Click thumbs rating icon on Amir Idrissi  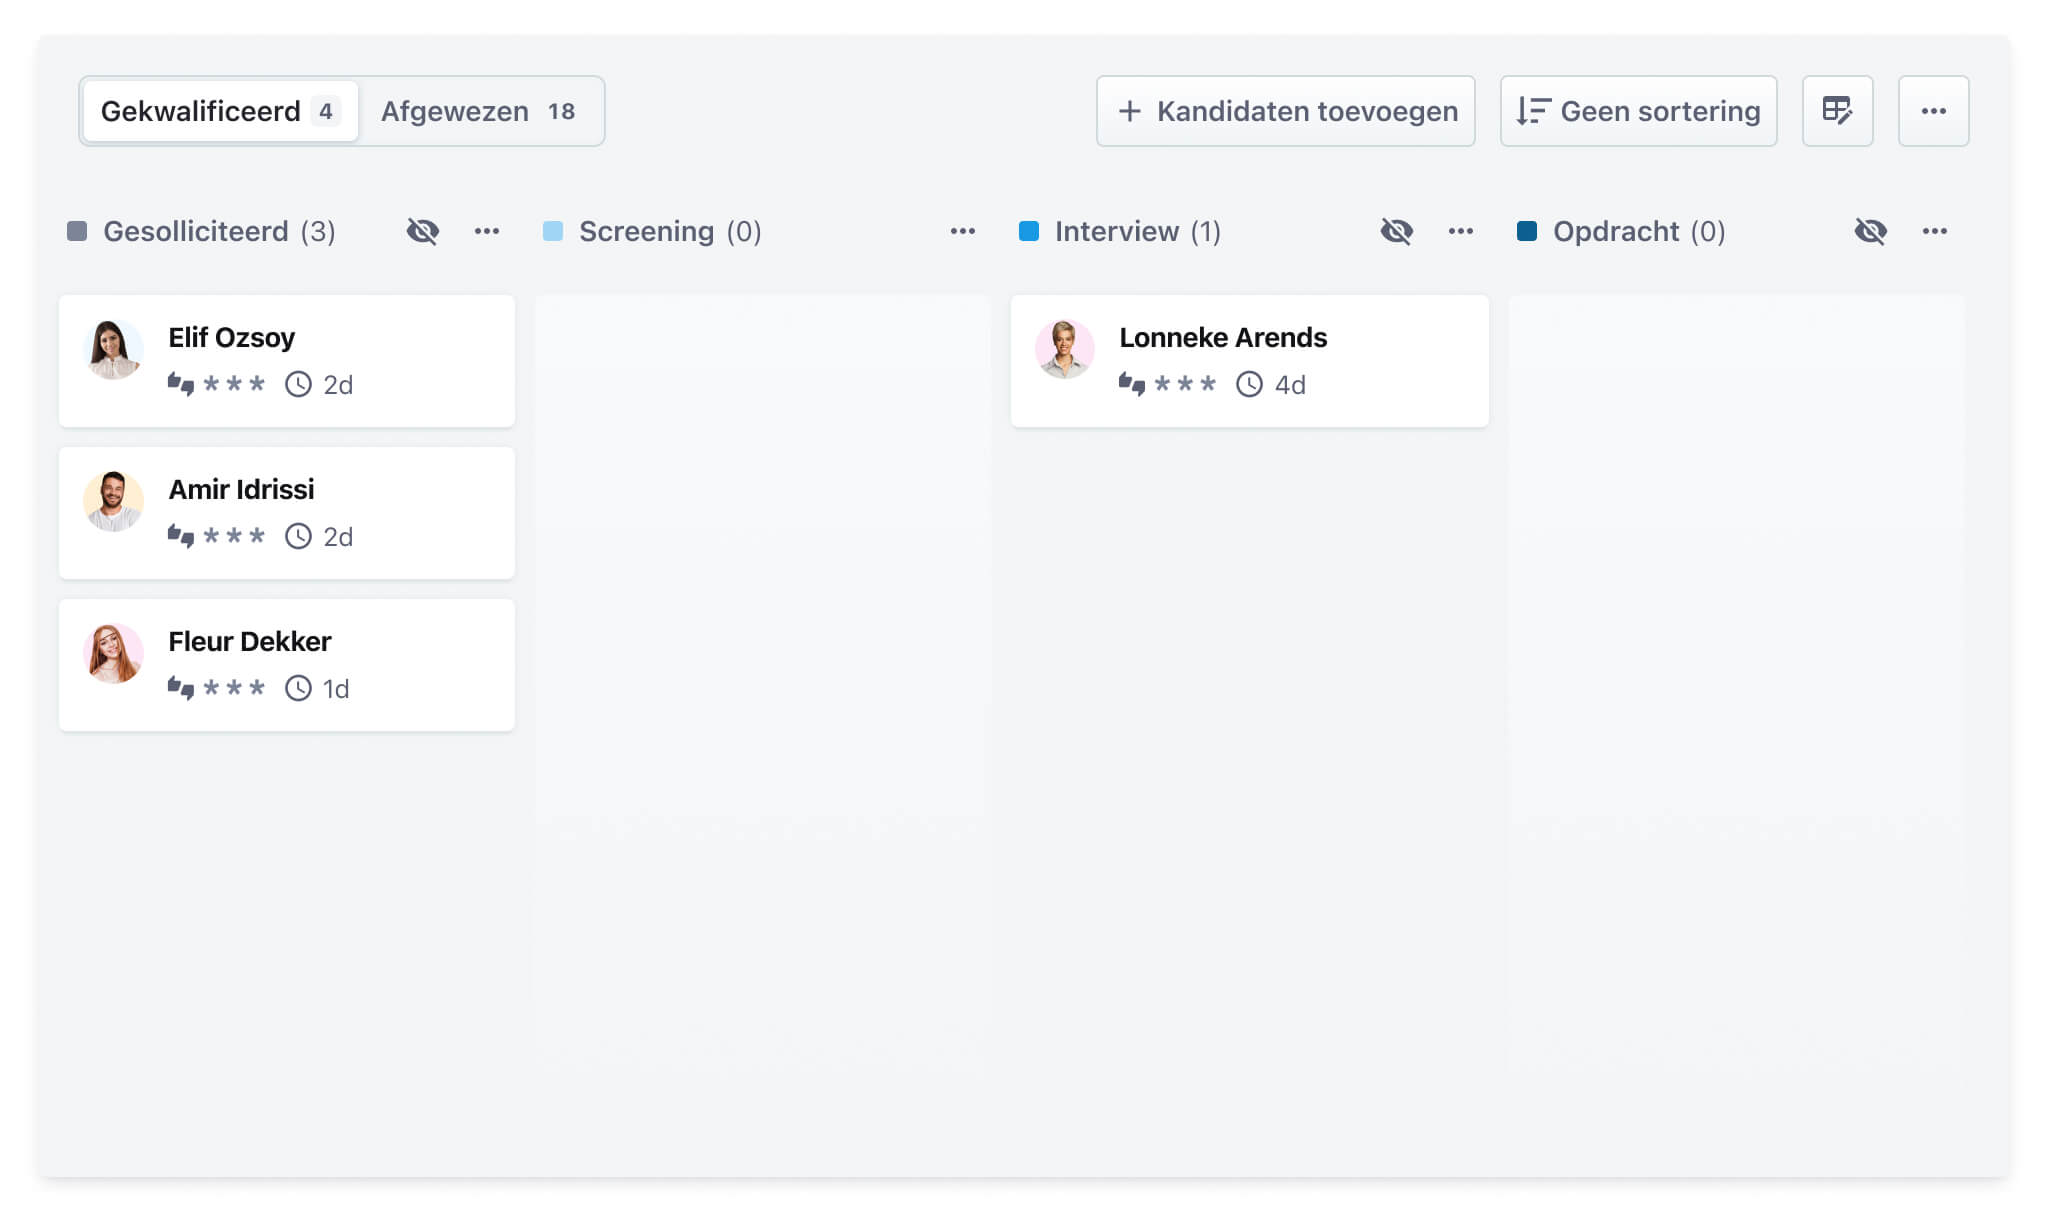(181, 536)
